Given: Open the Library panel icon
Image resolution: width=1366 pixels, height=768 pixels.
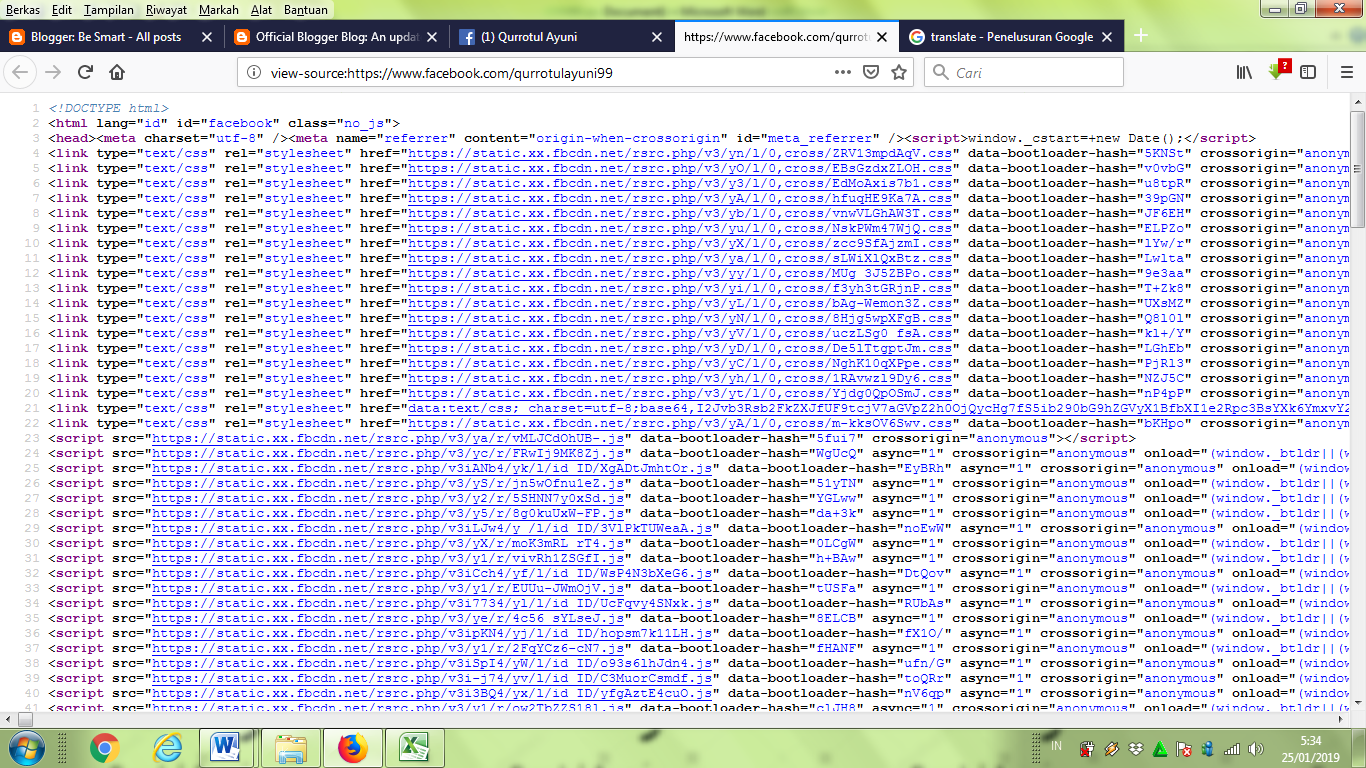Looking at the screenshot, I should [x=1246, y=71].
